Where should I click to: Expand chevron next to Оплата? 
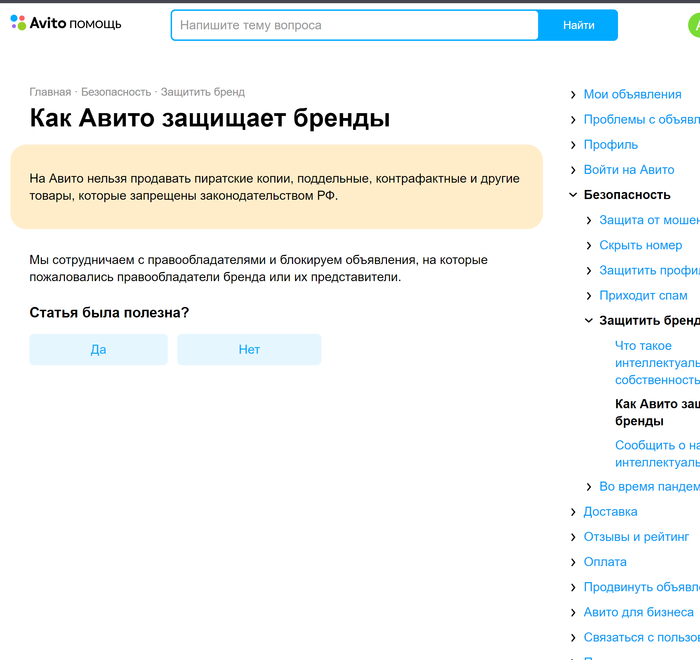pyautogui.click(x=573, y=562)
